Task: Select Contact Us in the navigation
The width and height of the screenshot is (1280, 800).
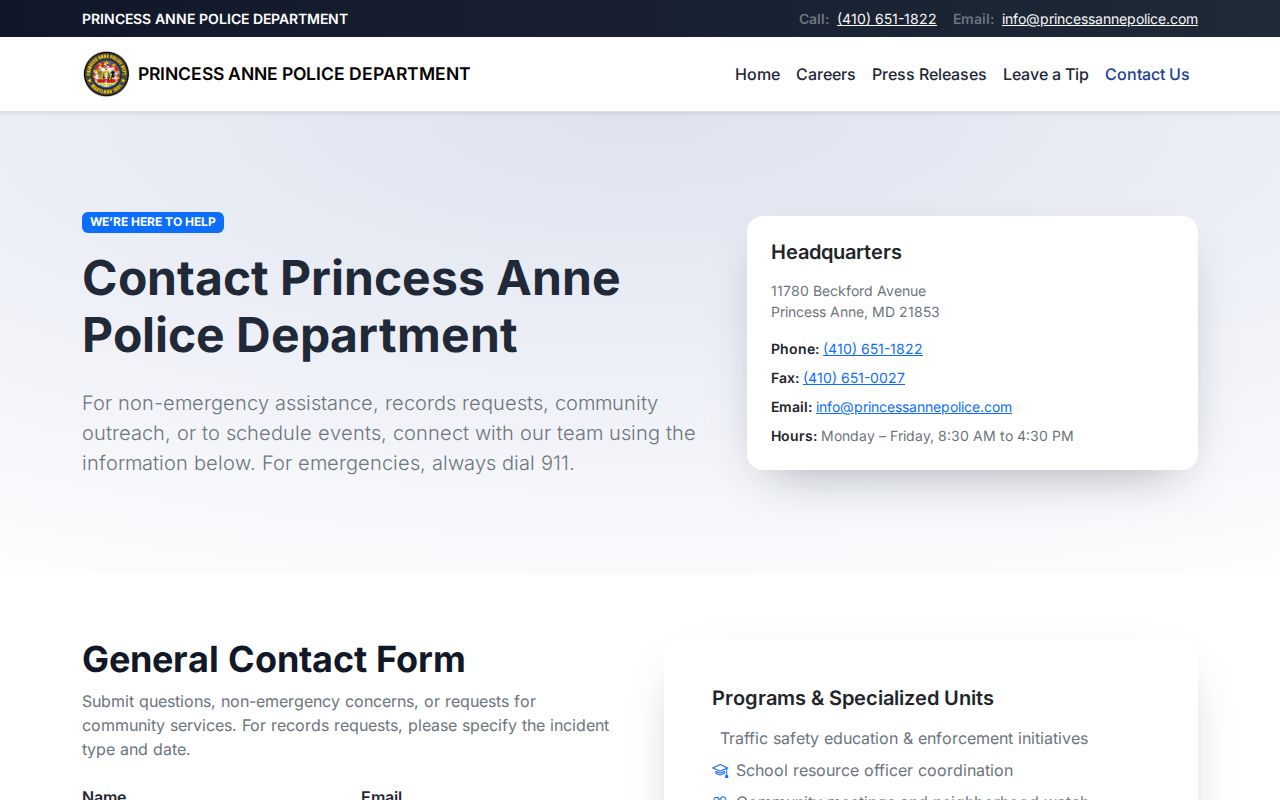Action: tap(1147, 74)
